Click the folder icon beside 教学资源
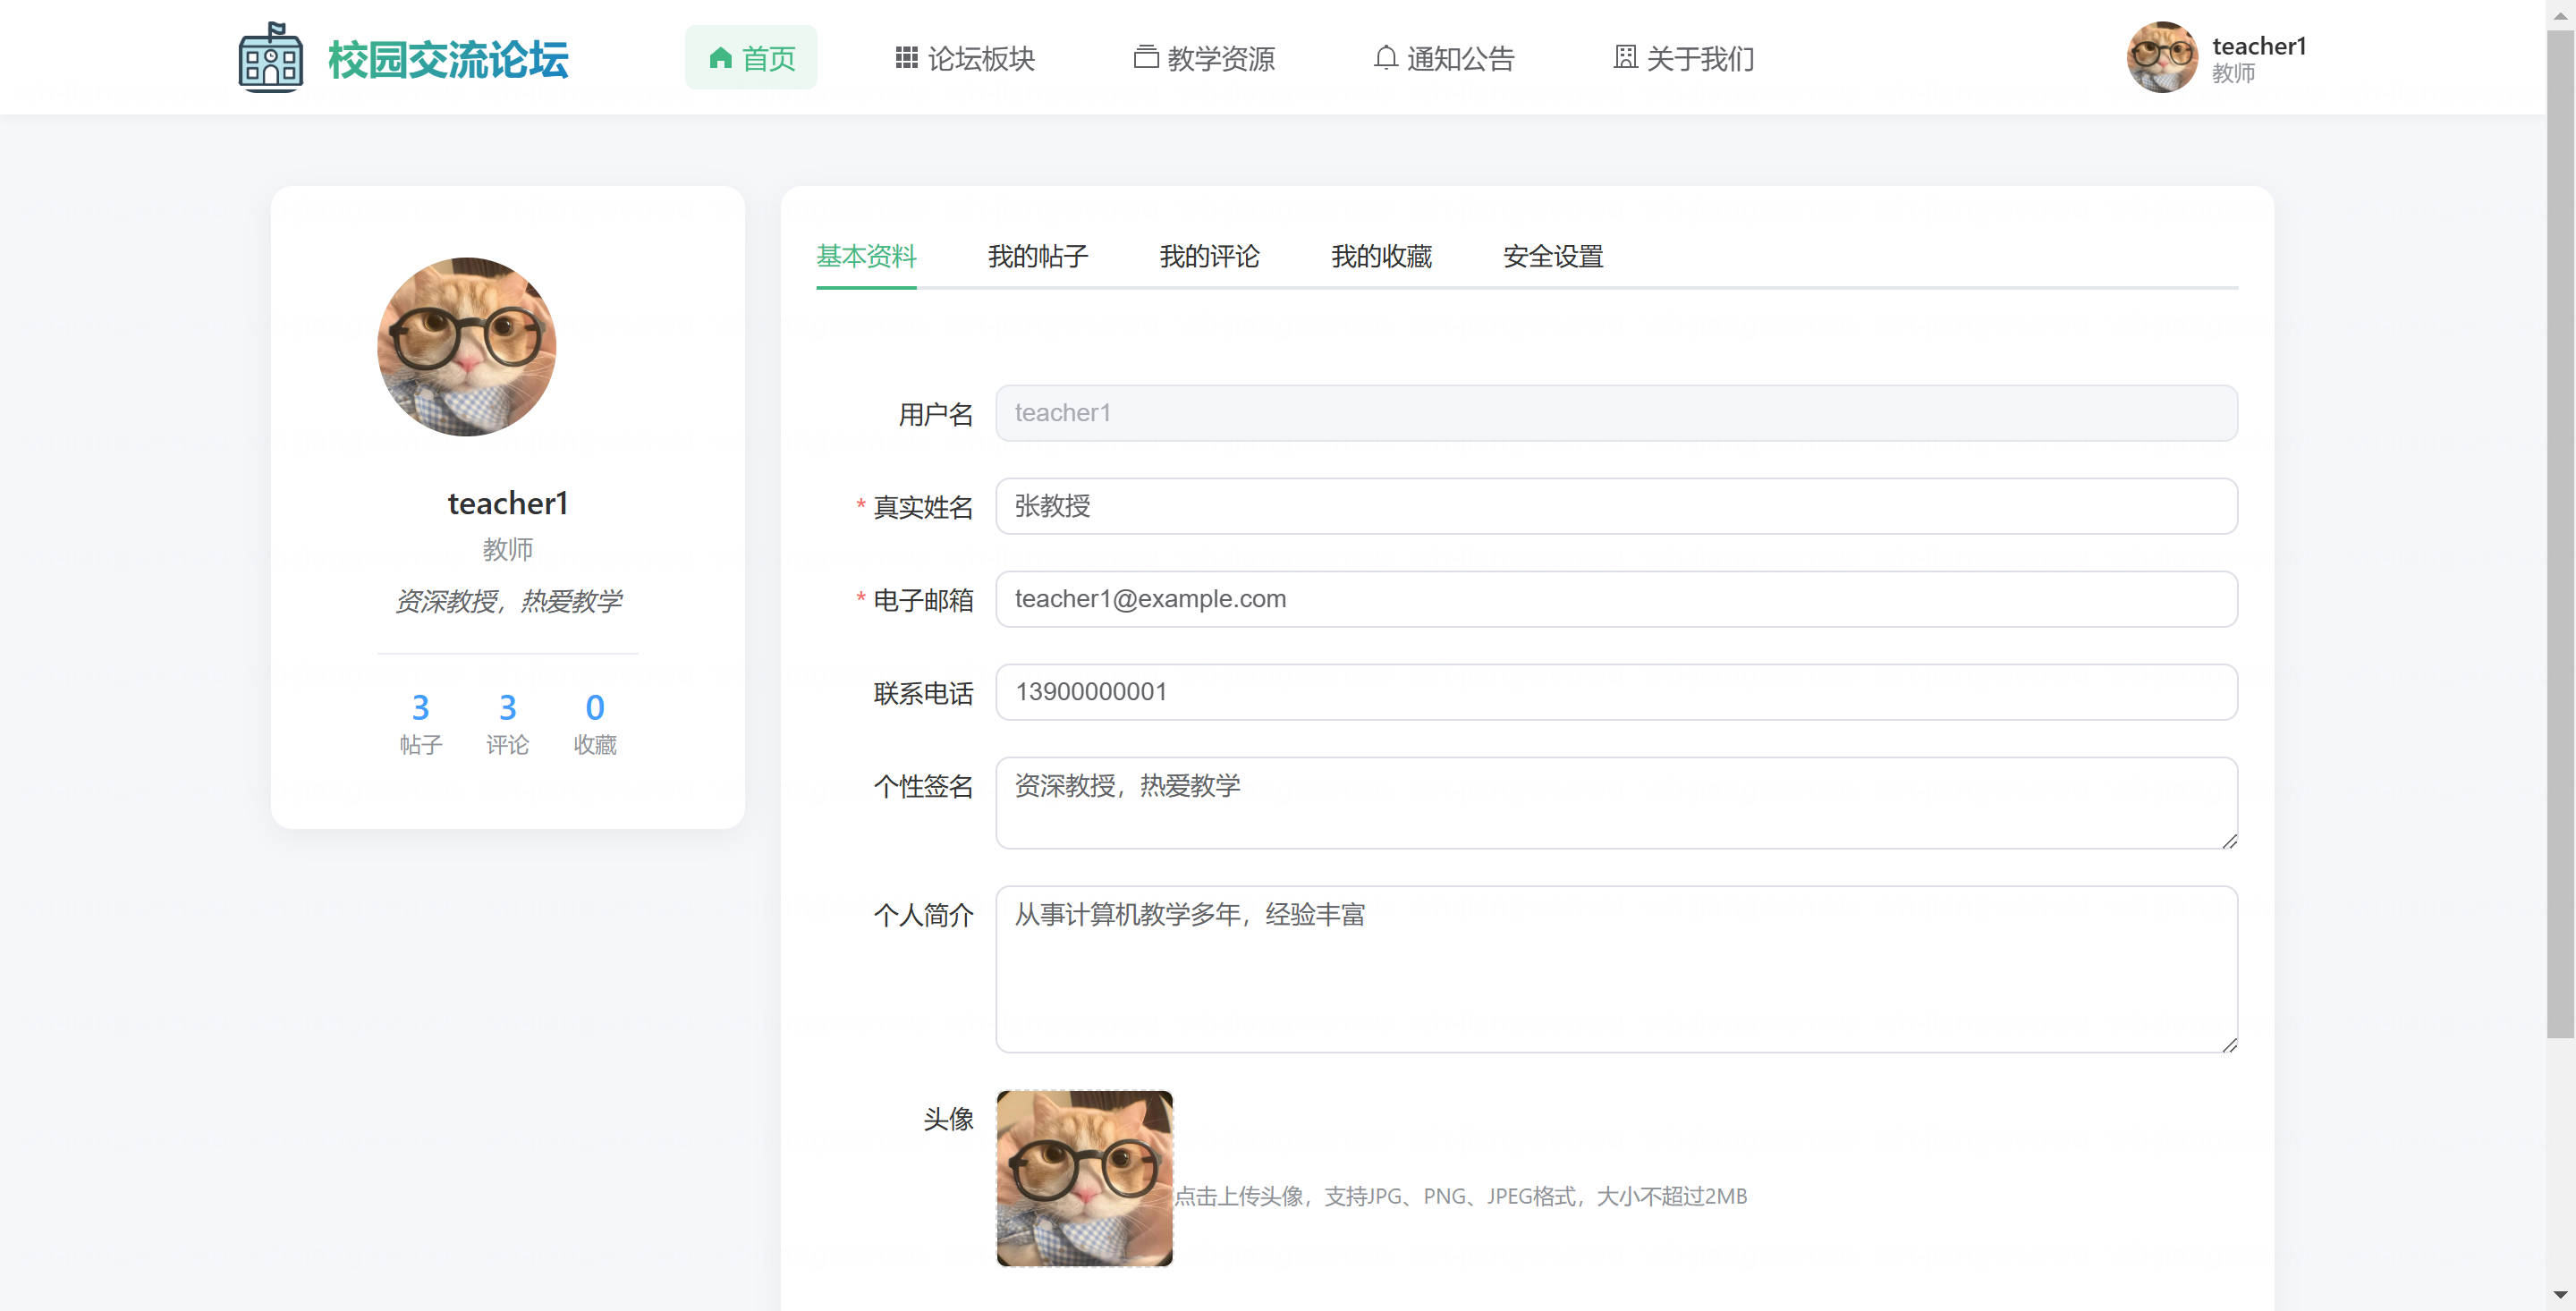This screenshot has width=2576, height=1311. pos(1145,57)
